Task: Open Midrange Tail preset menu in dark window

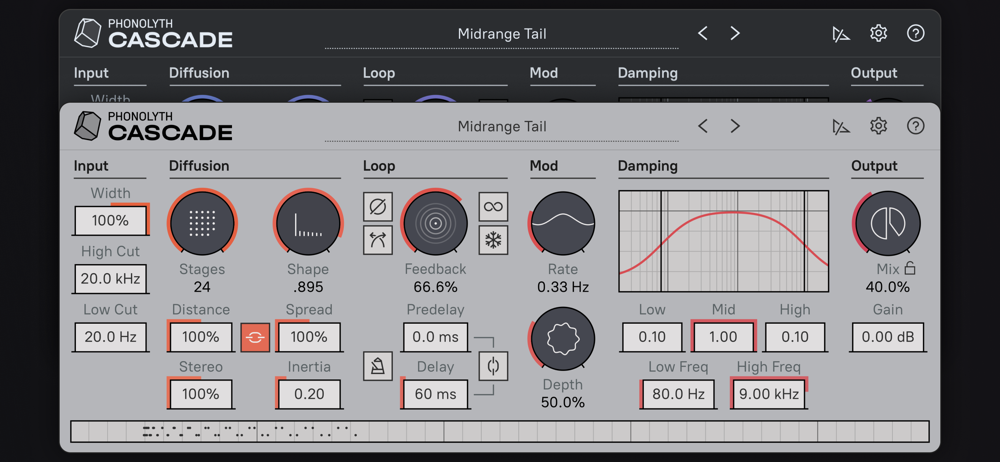Action: click(x=502, y=34)
